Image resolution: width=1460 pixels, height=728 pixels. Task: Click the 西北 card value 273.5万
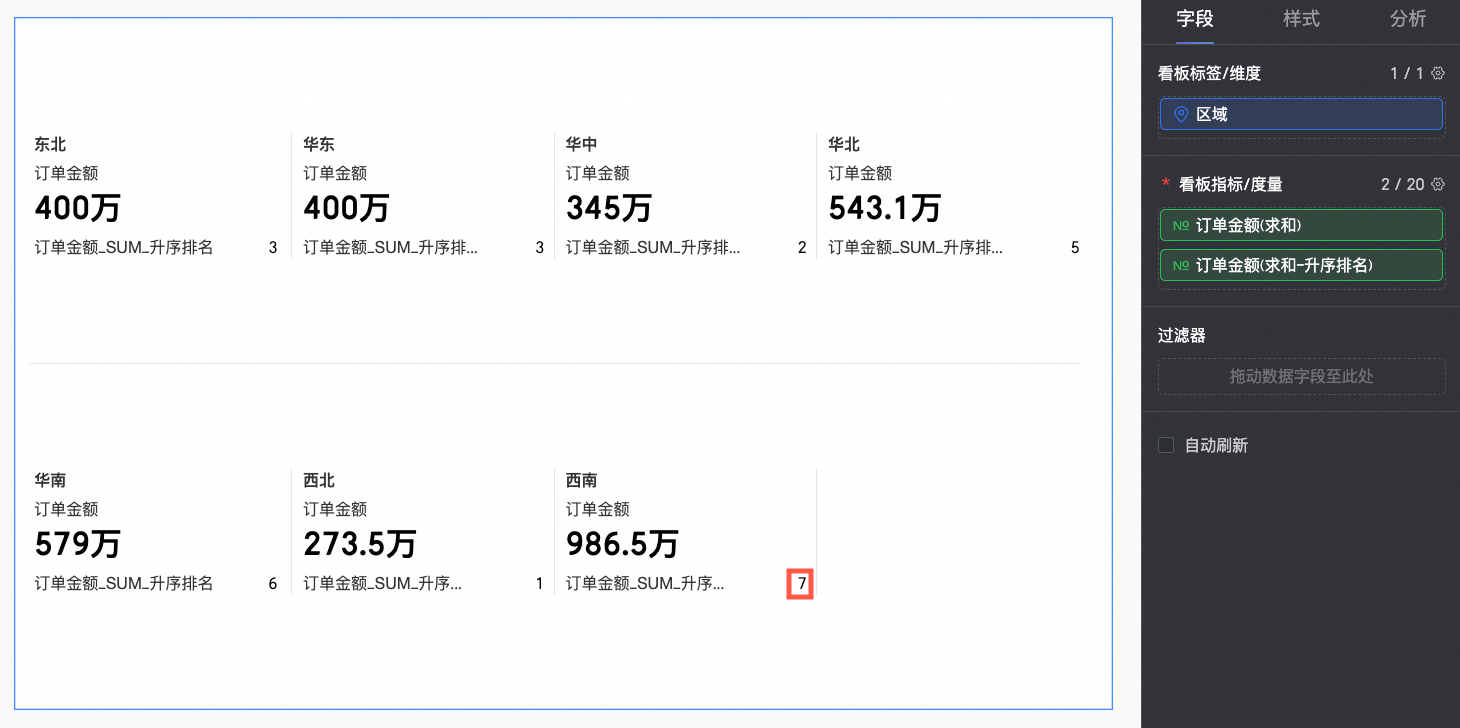tap(359, 545)
